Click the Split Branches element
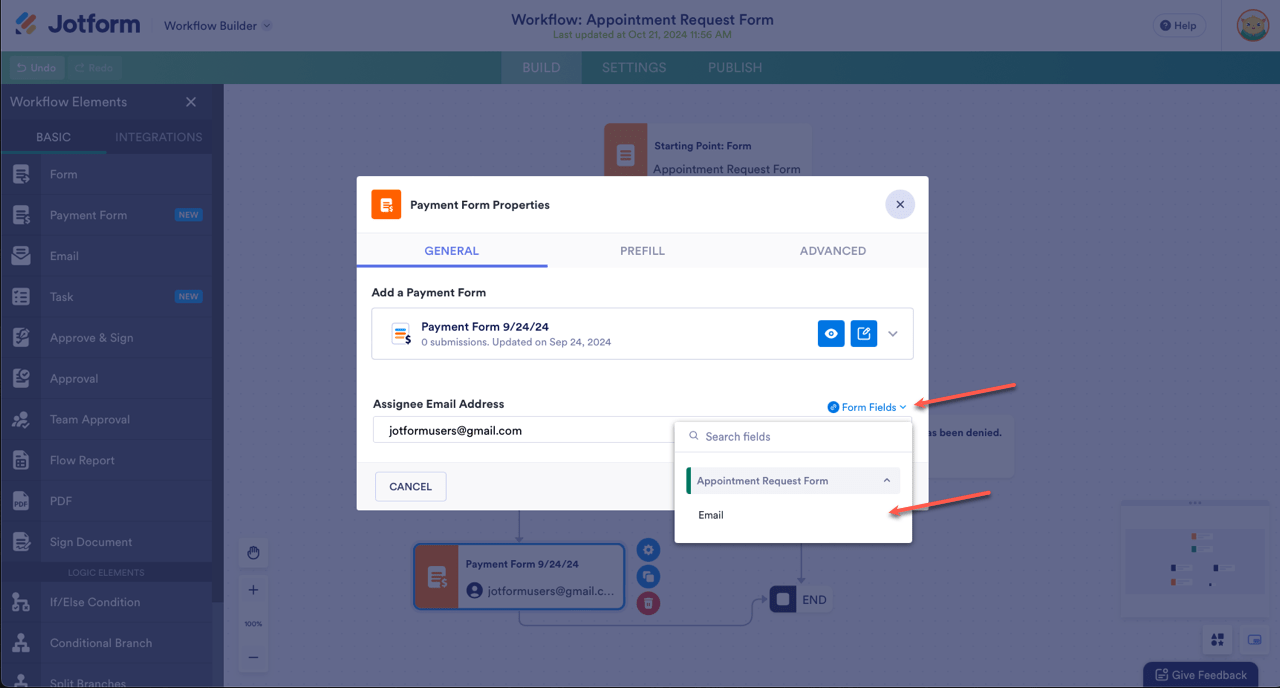The width and height of the screenshot is (1280, 688). click(106, 682)
